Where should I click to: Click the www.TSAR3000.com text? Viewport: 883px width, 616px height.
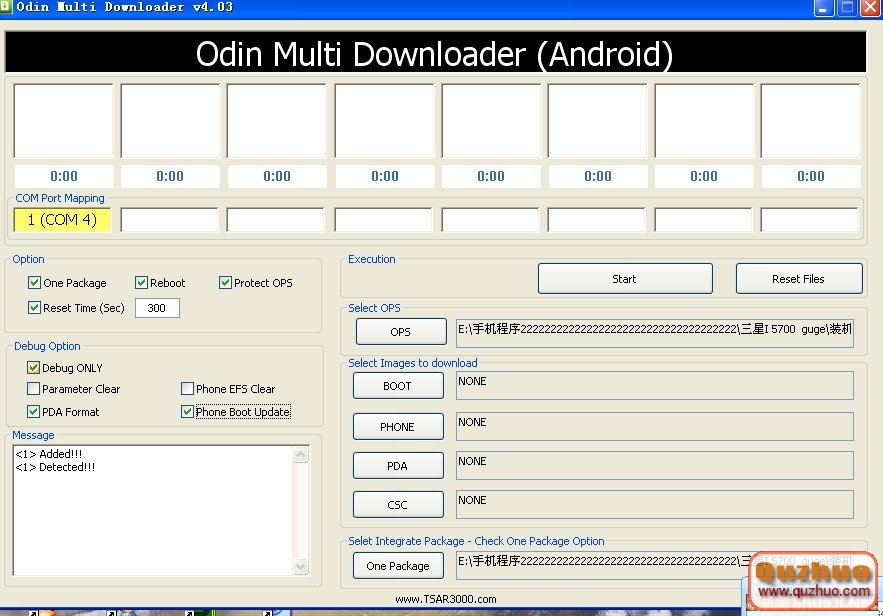pyautogui.click(x=445, y=599)
